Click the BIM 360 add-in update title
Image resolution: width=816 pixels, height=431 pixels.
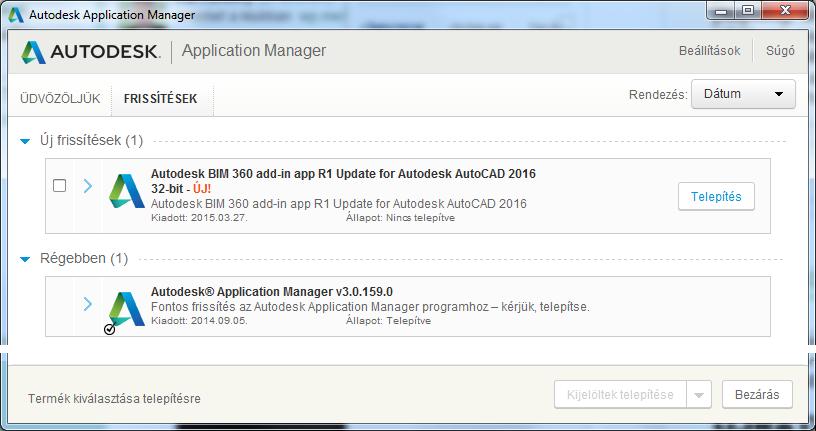pyautogui.click(x=343, y=181)
